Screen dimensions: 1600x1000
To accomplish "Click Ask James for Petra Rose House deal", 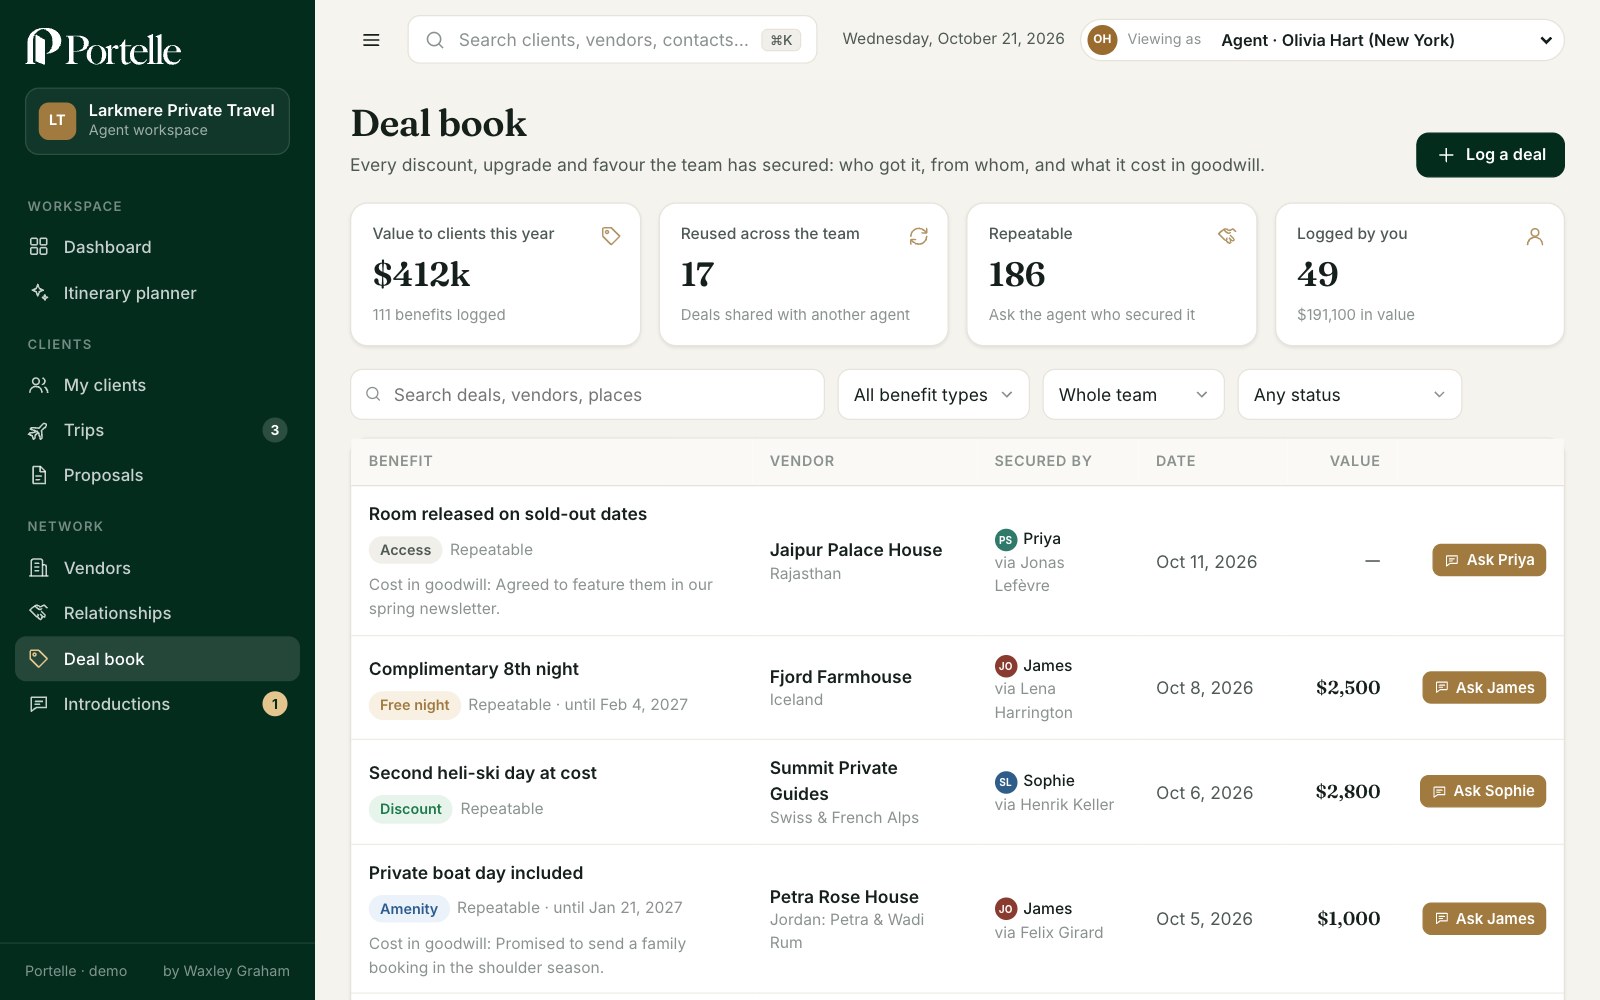I will click(x=1484, y=918).
